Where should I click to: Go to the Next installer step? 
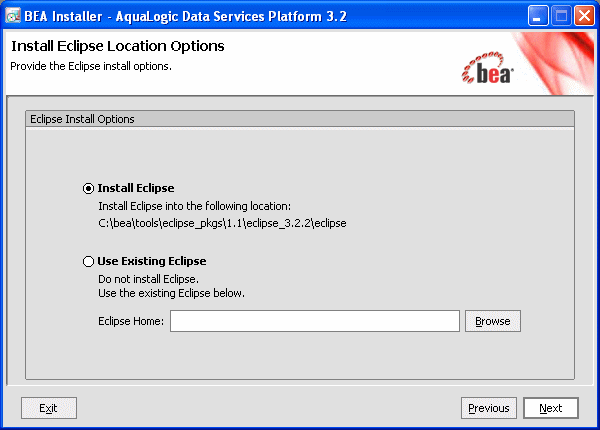(x=551, y=408)
